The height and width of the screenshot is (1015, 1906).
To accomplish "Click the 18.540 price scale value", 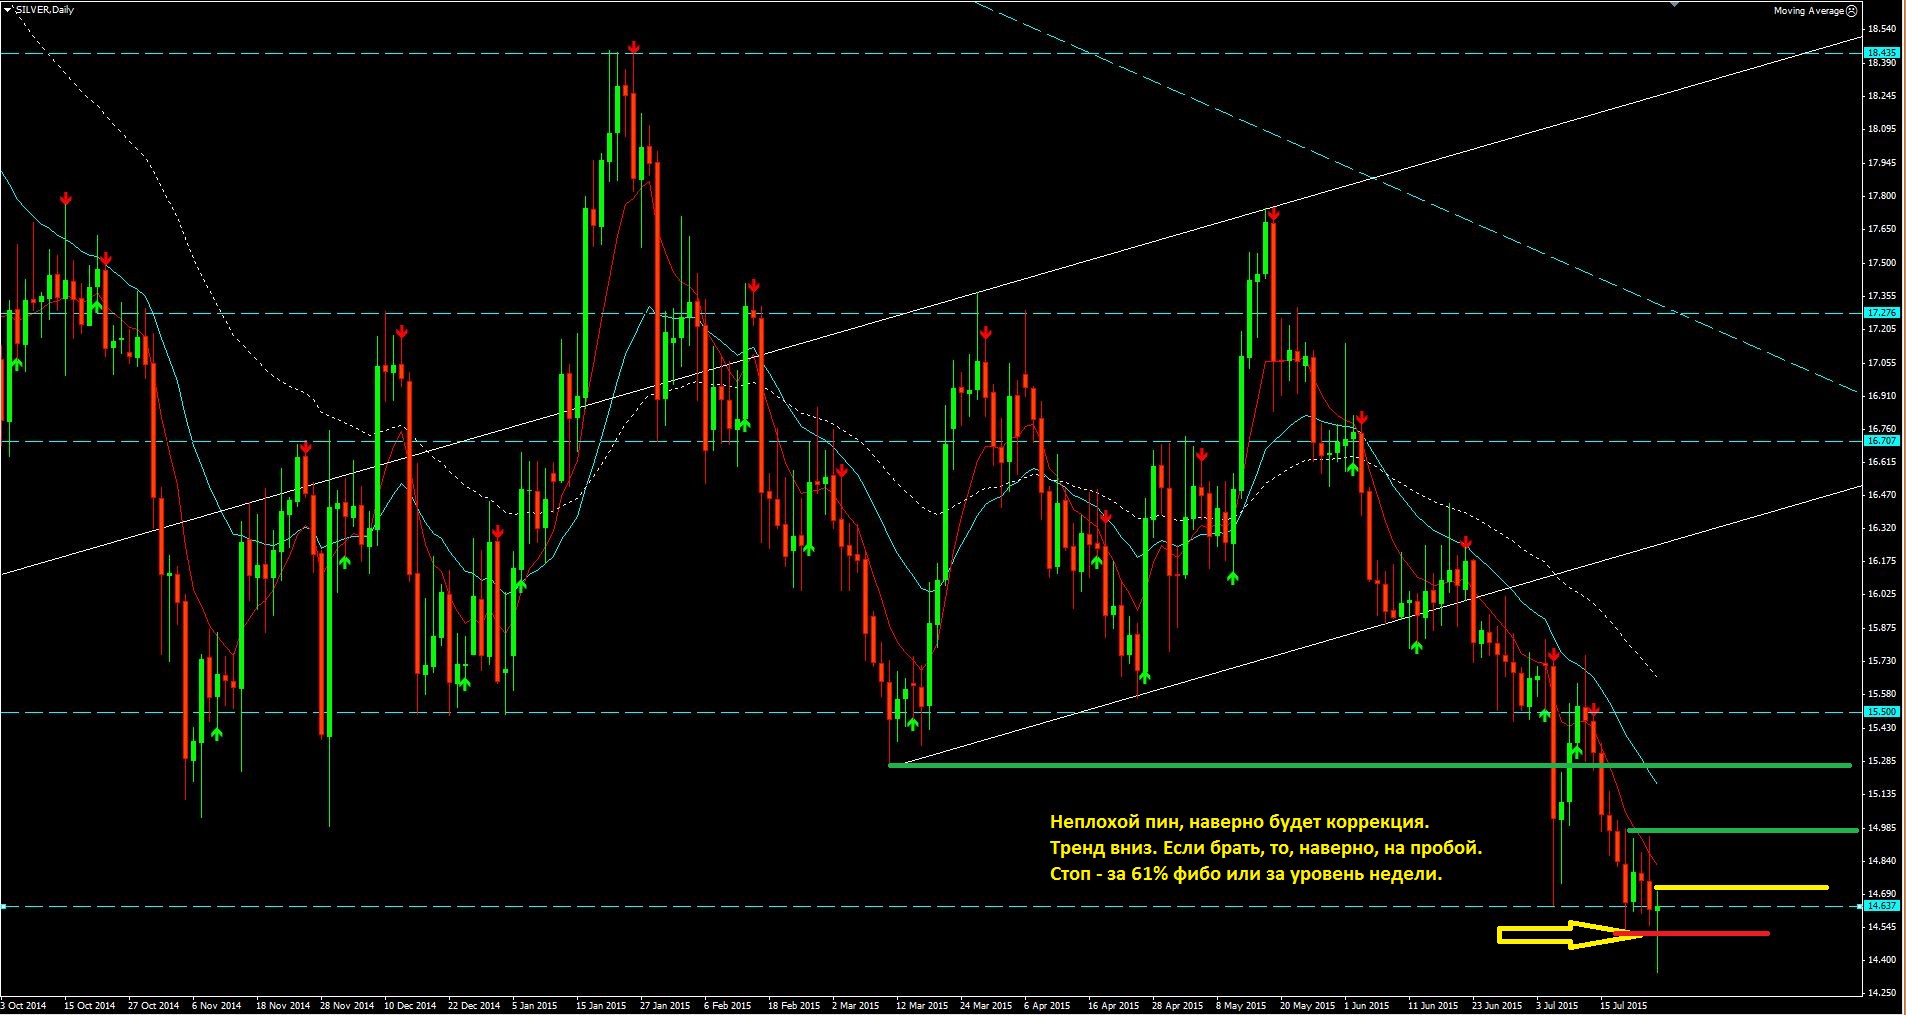I will point(1881,29).
